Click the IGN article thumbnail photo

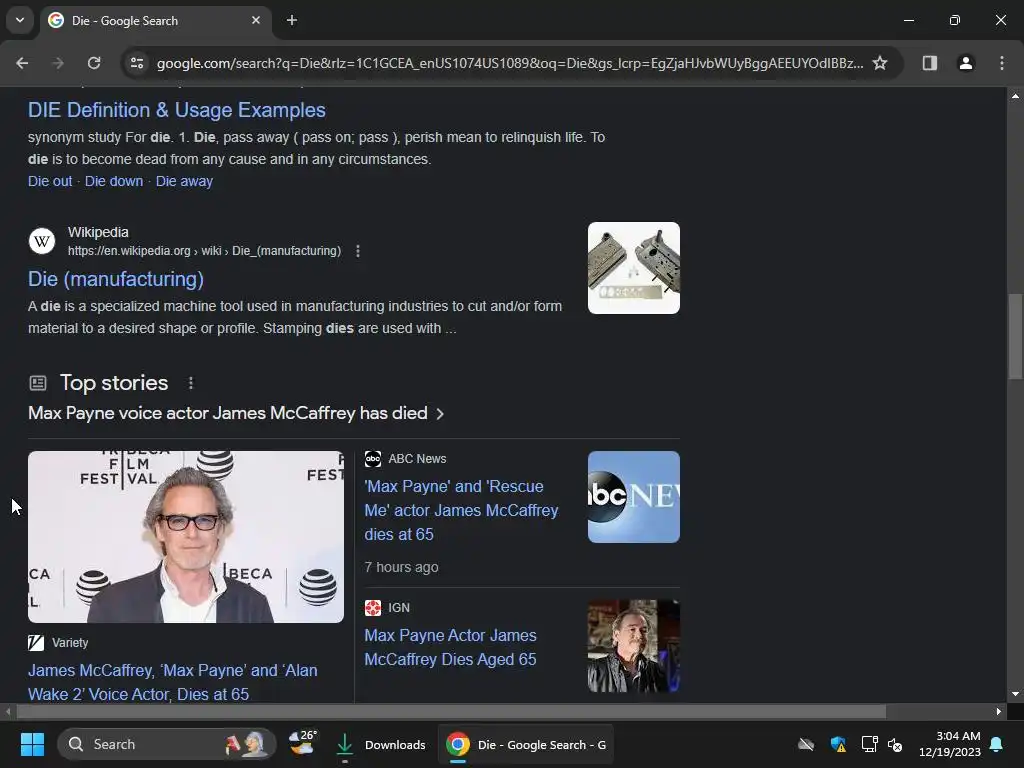633,646
